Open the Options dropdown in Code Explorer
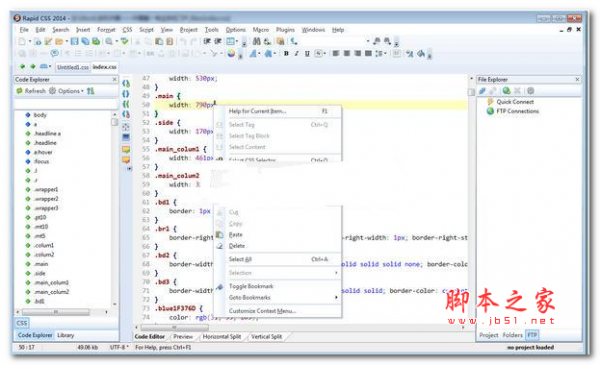Viewport: 600px width, 365px height. tap(66, 91)
